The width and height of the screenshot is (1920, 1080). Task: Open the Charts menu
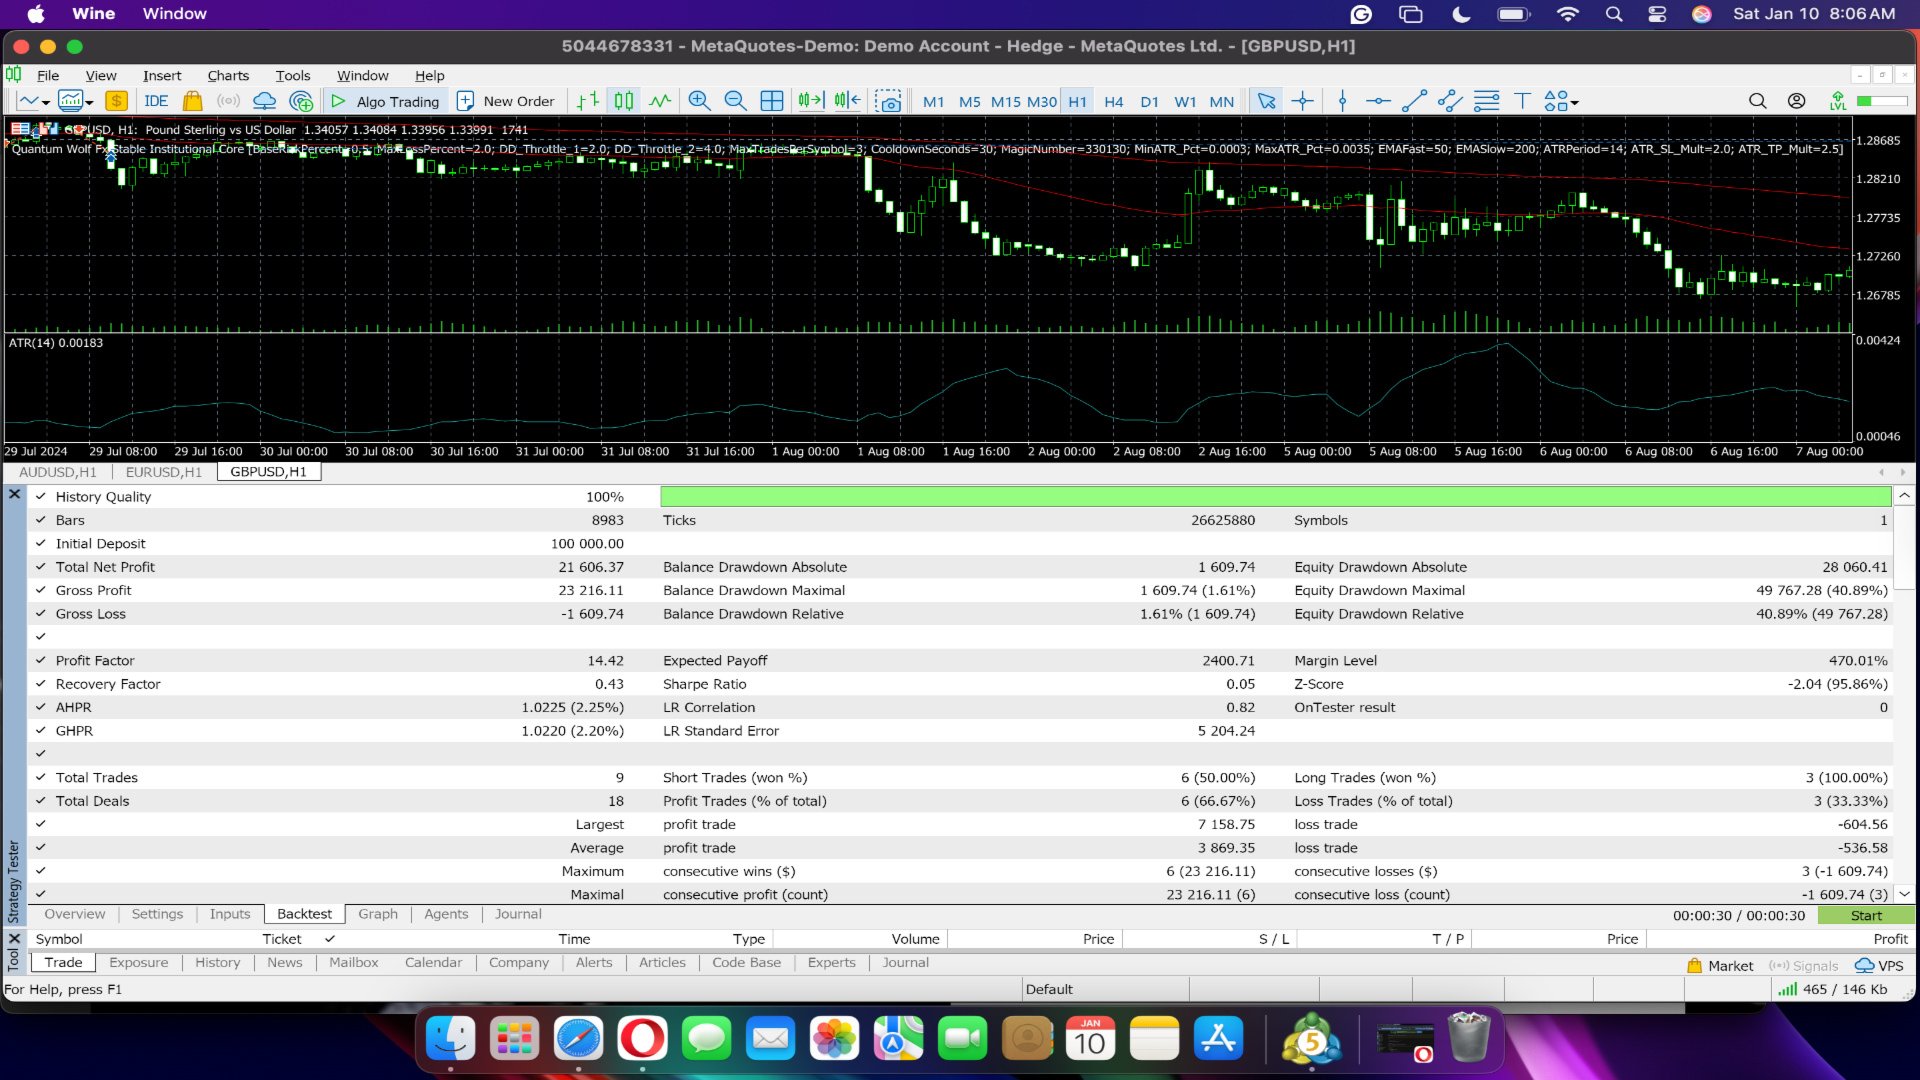tap(228, 76)
